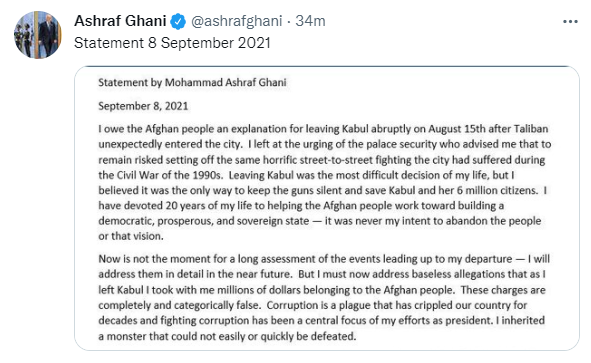Click the words 'Civil War of the 1990s'
The width and height of the screenshot is (591, 363).
[170, 175]
